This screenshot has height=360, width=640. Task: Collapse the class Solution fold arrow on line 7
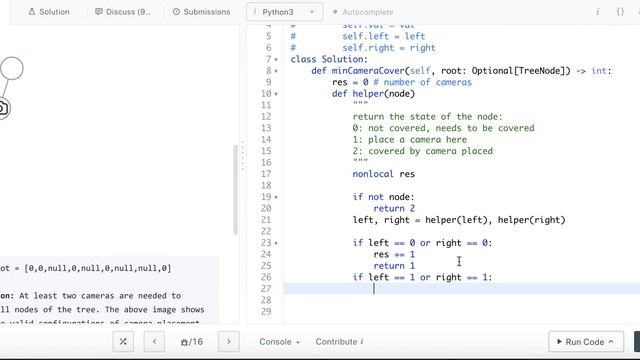276,60
